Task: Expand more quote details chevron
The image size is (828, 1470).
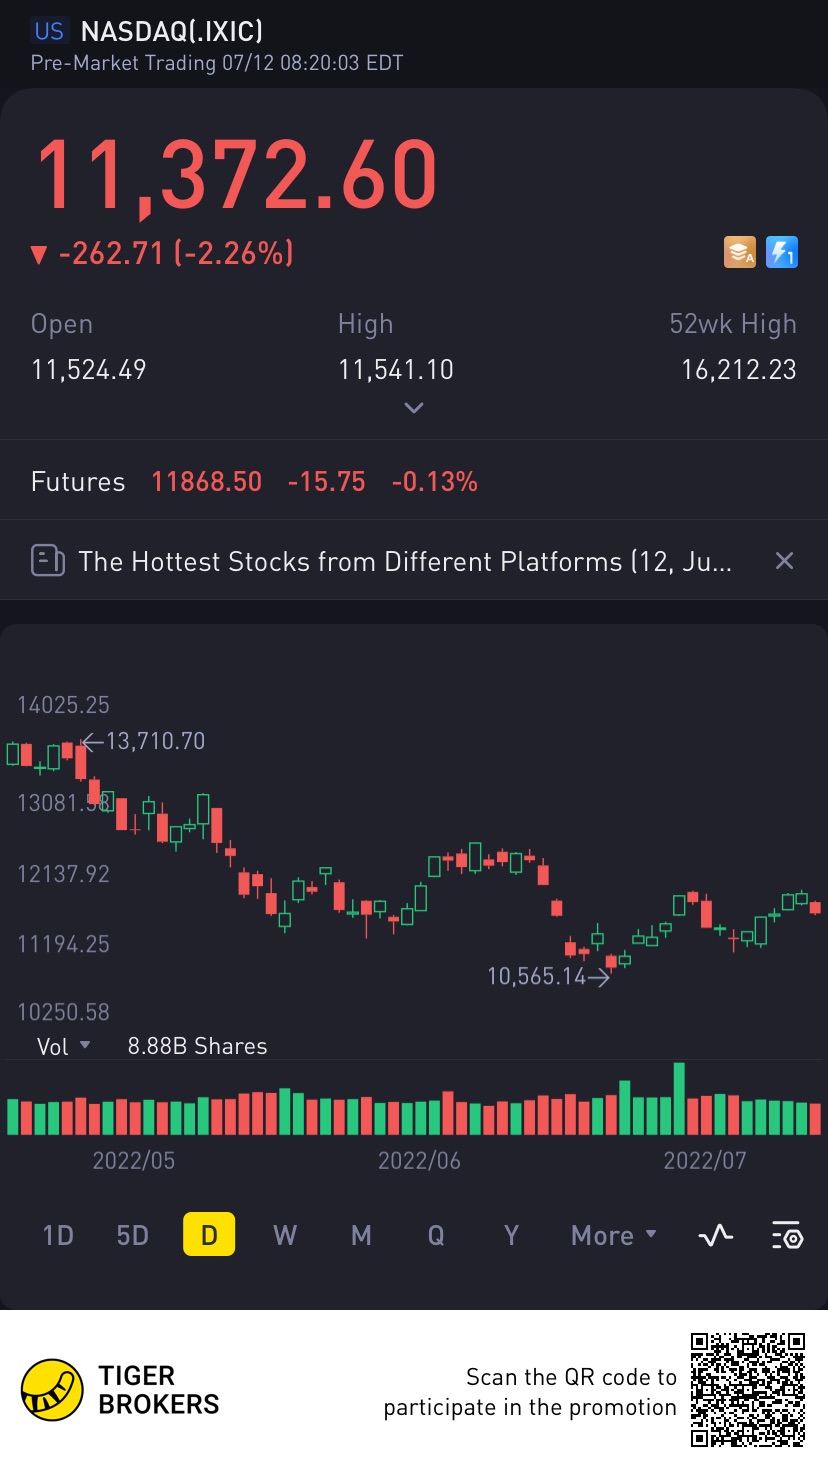Action: pyautogui.click(x=414, y=408)
